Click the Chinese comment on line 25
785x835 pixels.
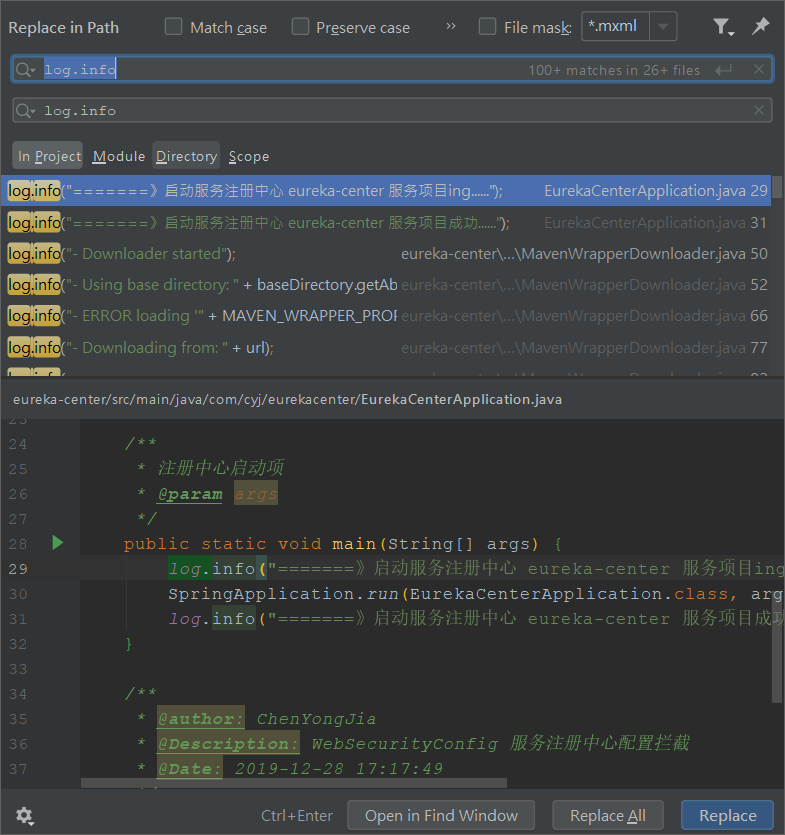(x=220, y=468)
